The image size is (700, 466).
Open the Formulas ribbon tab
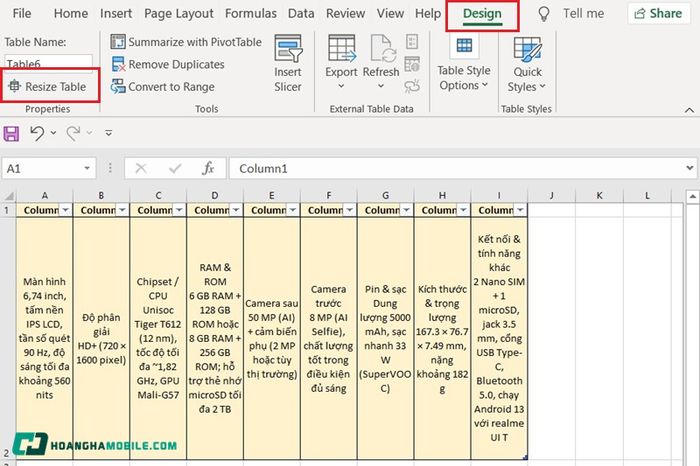coord(251,13)
